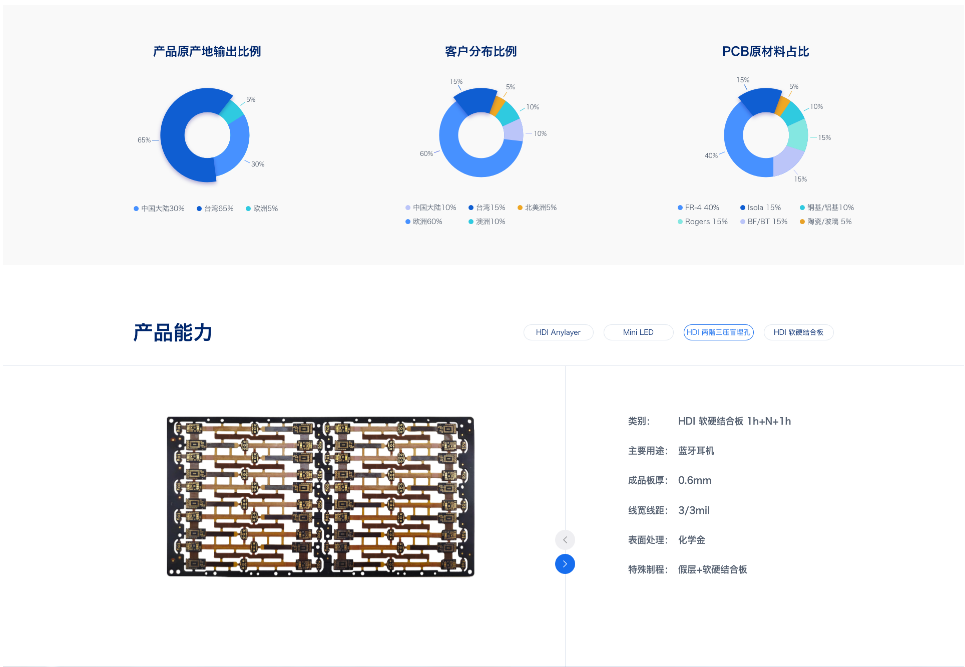Toggle 北美洲5% legend in customer chart

[x=538, y=207]
